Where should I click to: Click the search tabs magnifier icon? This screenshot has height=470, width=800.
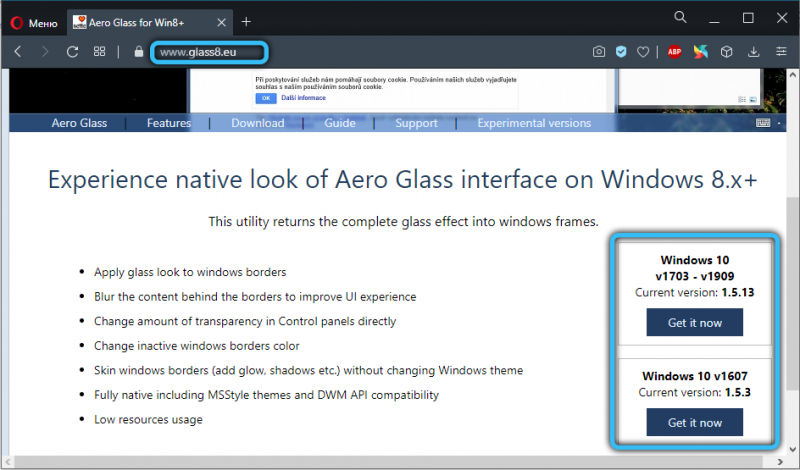click(680, 17)
